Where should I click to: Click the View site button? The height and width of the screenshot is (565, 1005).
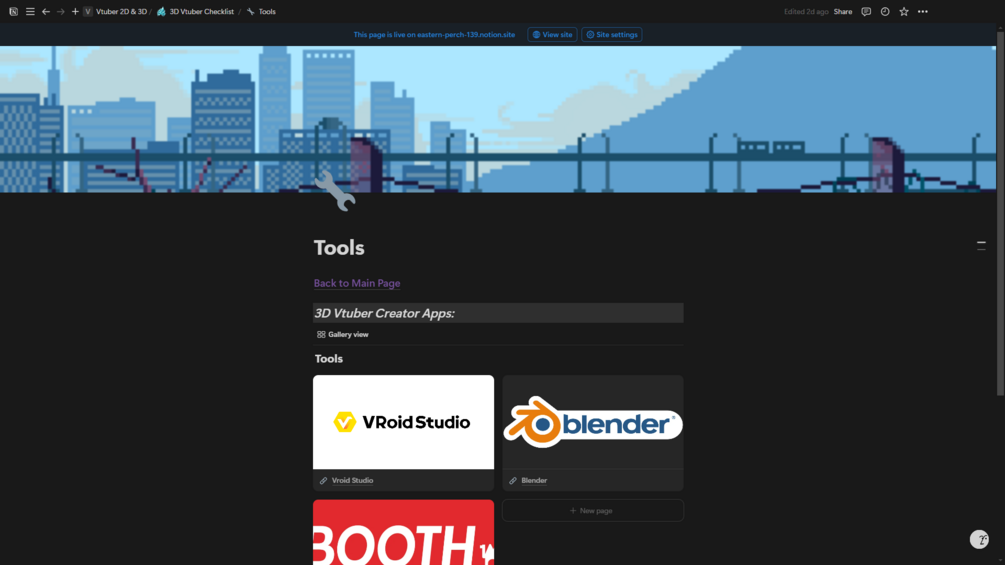coord(552,35)
